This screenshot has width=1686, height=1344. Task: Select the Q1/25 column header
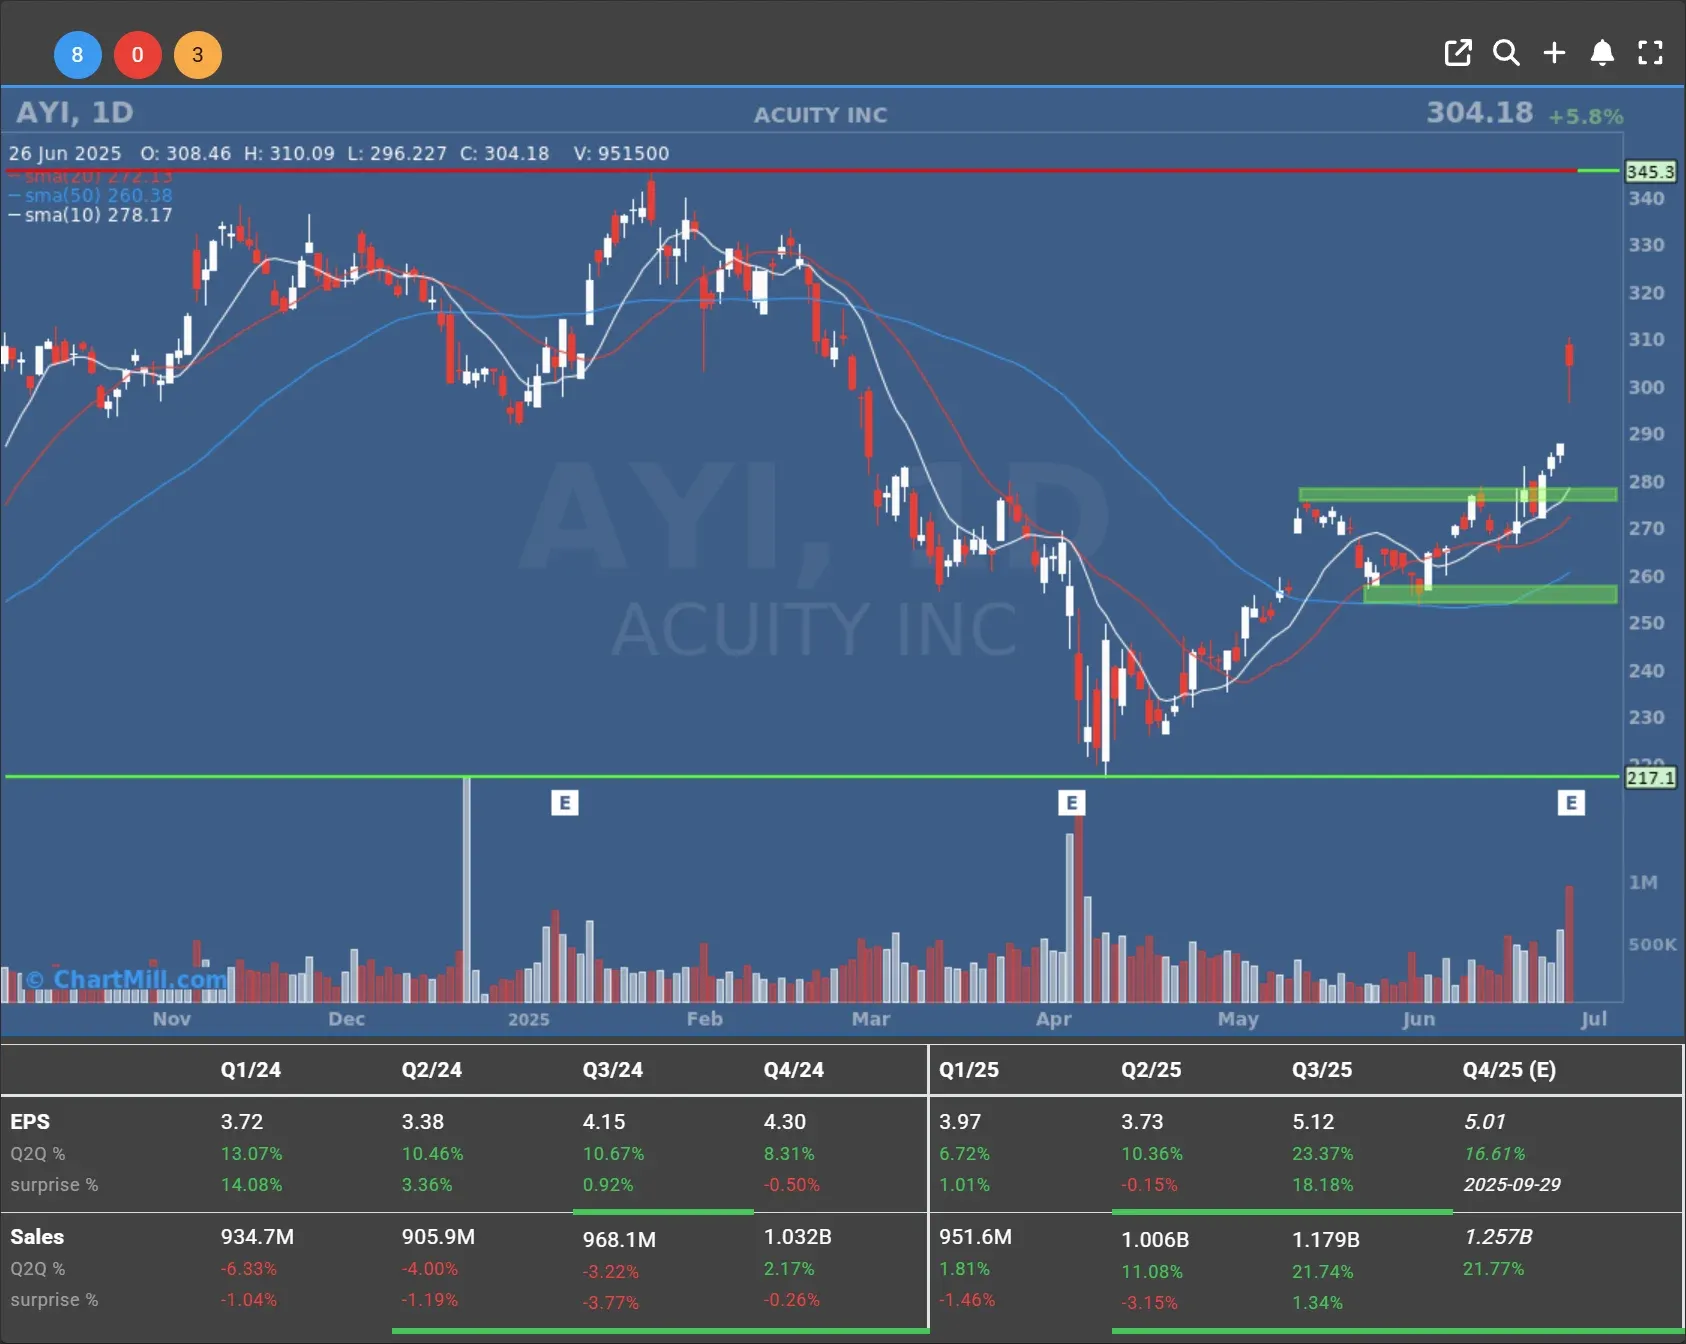[969, 1070]
